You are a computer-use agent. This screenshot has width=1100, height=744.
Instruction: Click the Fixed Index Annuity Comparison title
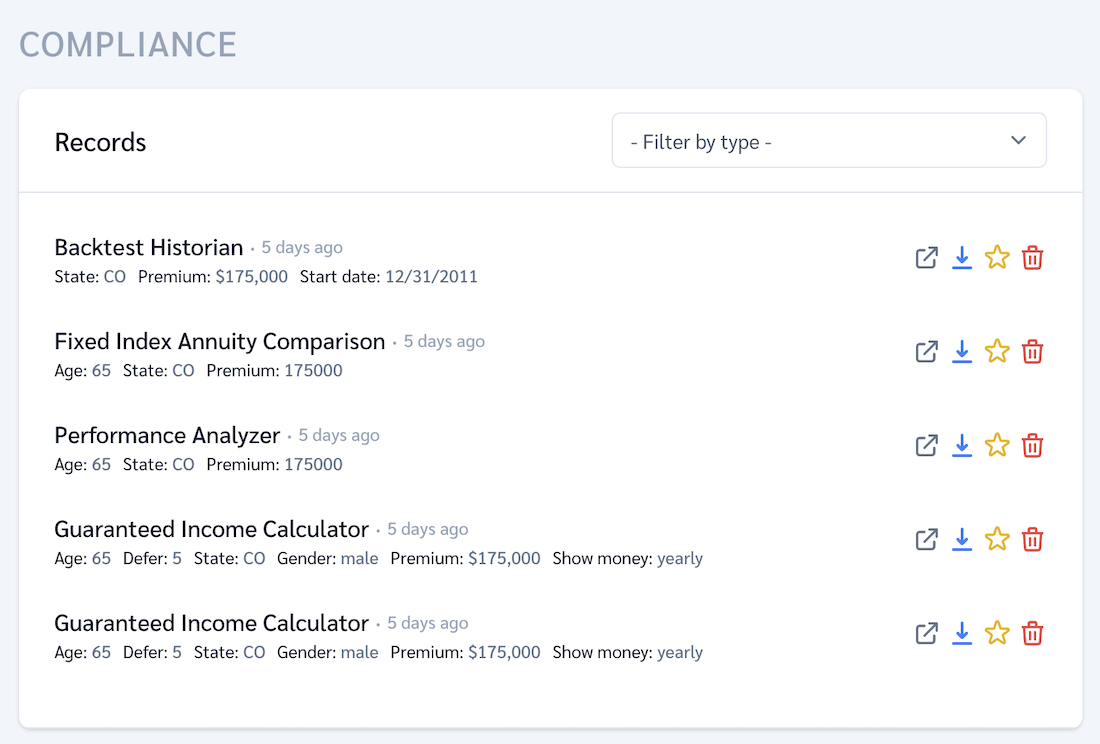(219, 341)
